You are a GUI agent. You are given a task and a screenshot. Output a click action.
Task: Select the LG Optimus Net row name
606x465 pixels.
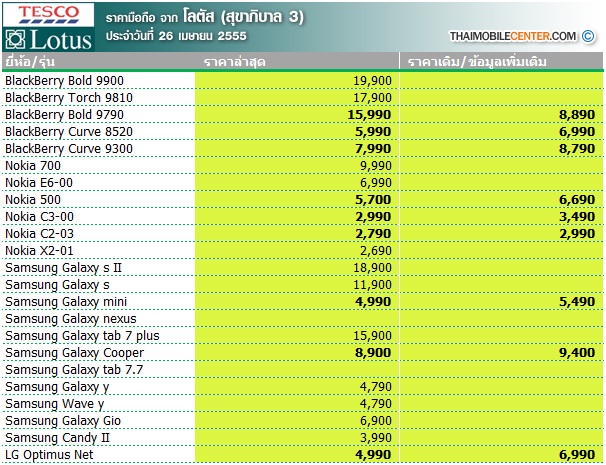pyautogui.click(x=49, y=455)
